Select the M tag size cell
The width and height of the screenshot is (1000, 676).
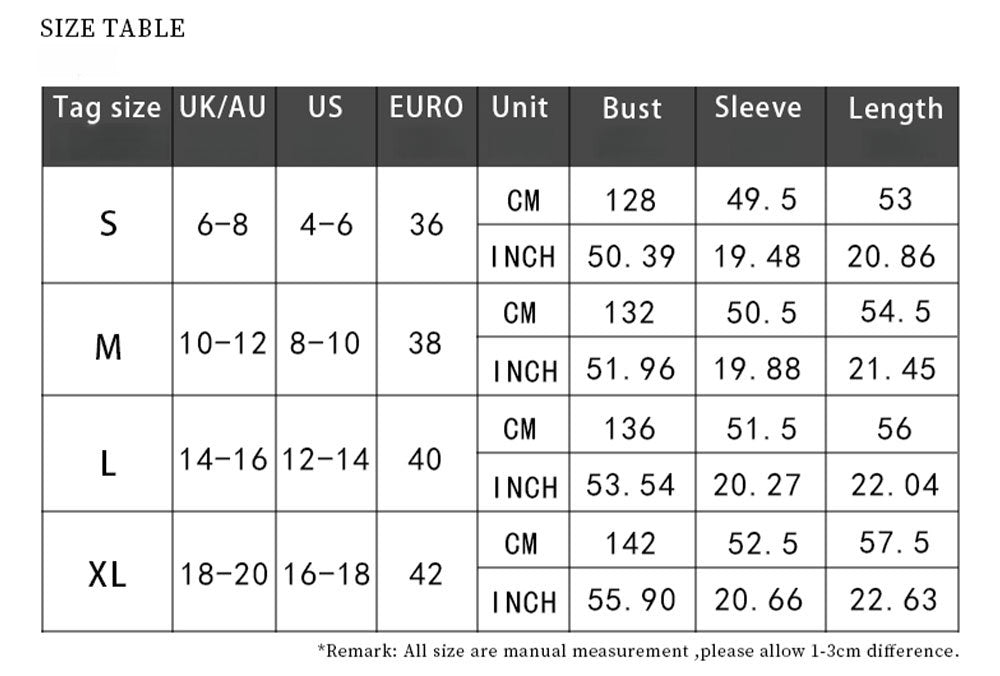(x=108, y=347)
